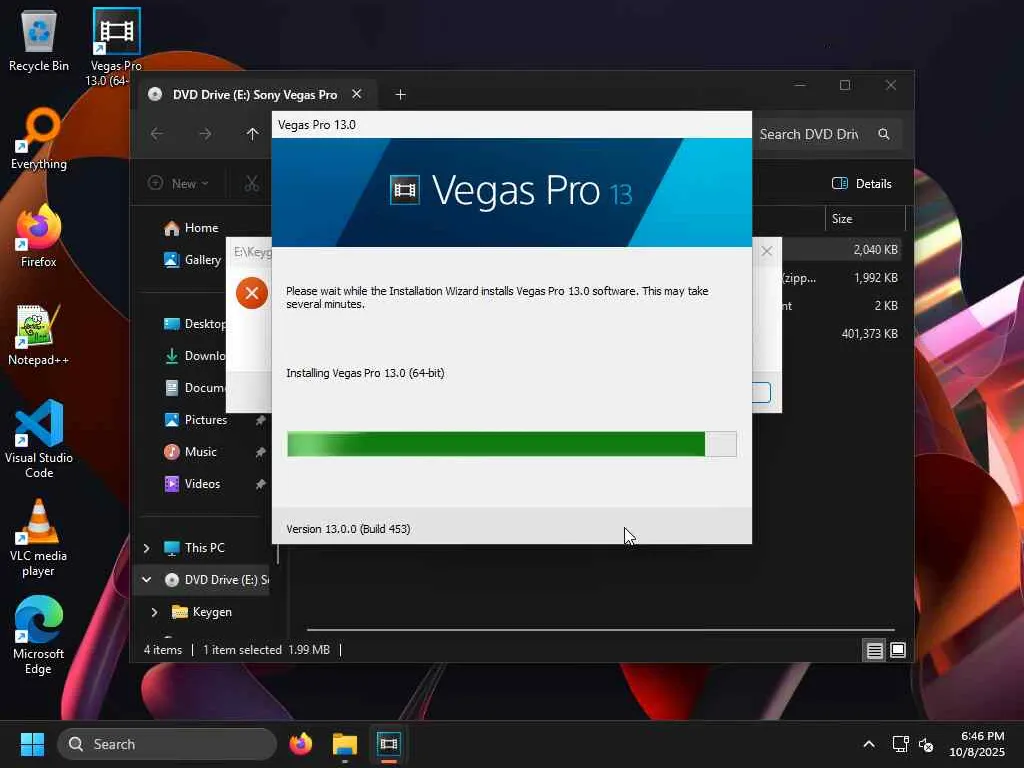The width and height of the screenshot is (1024, 768).
Task: Unpin Videos using its pin icon
Action: (261, 484)
